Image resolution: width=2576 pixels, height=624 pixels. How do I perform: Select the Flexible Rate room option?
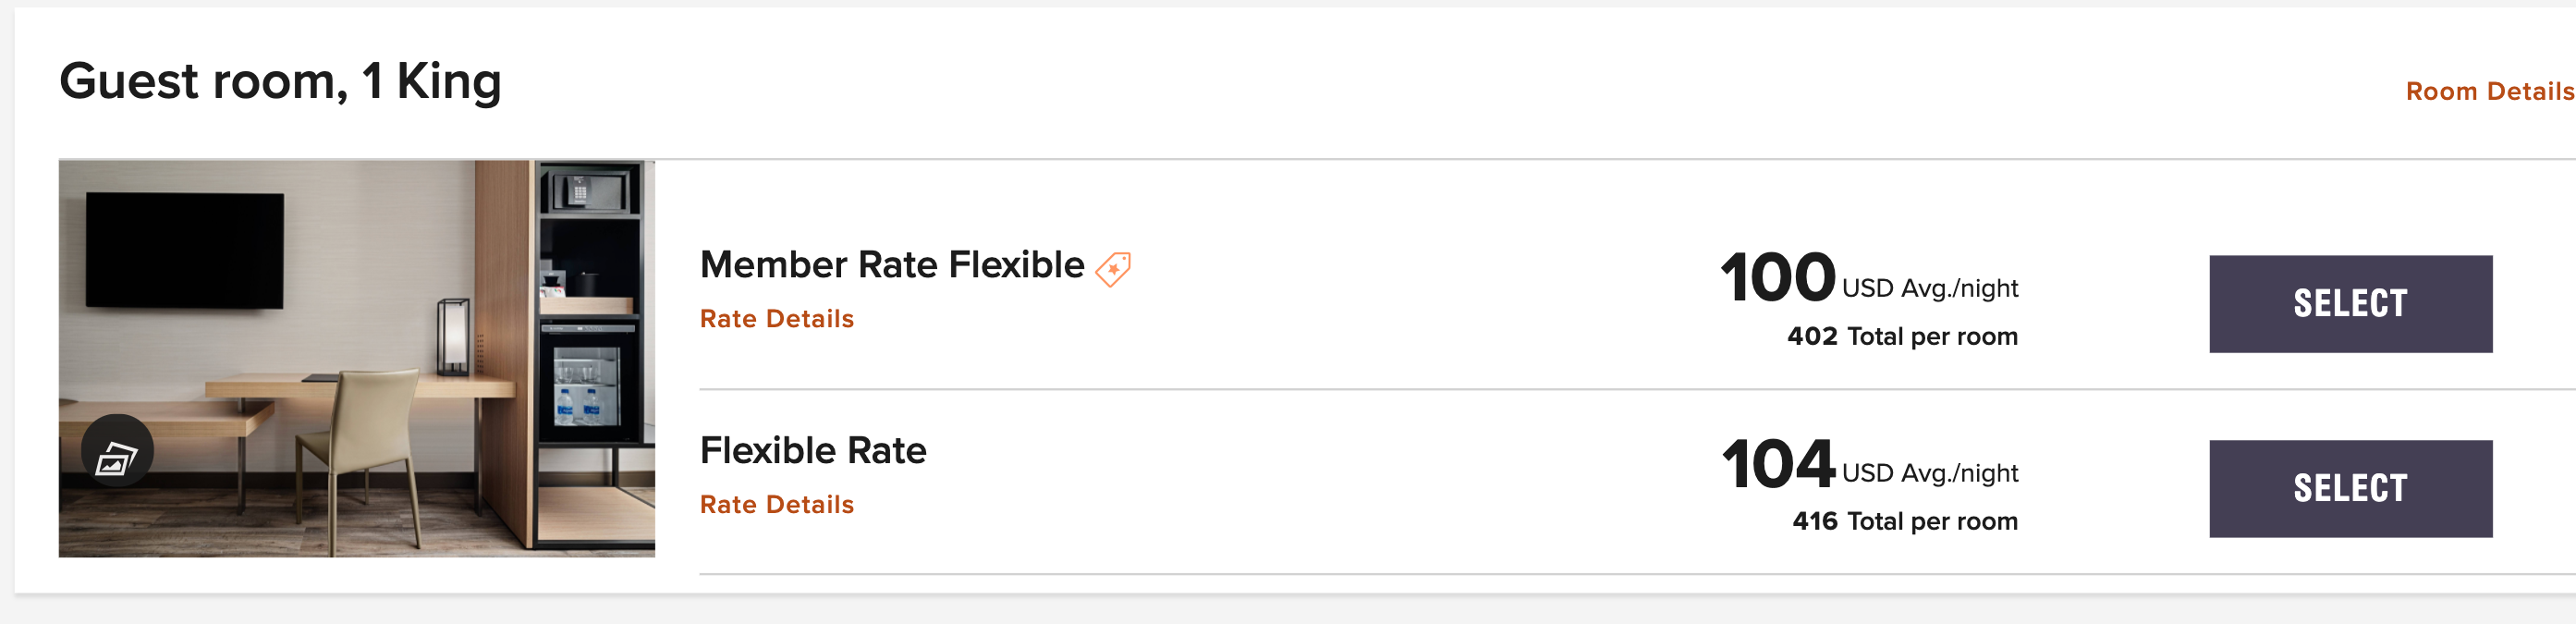[x=2350, y=489]
